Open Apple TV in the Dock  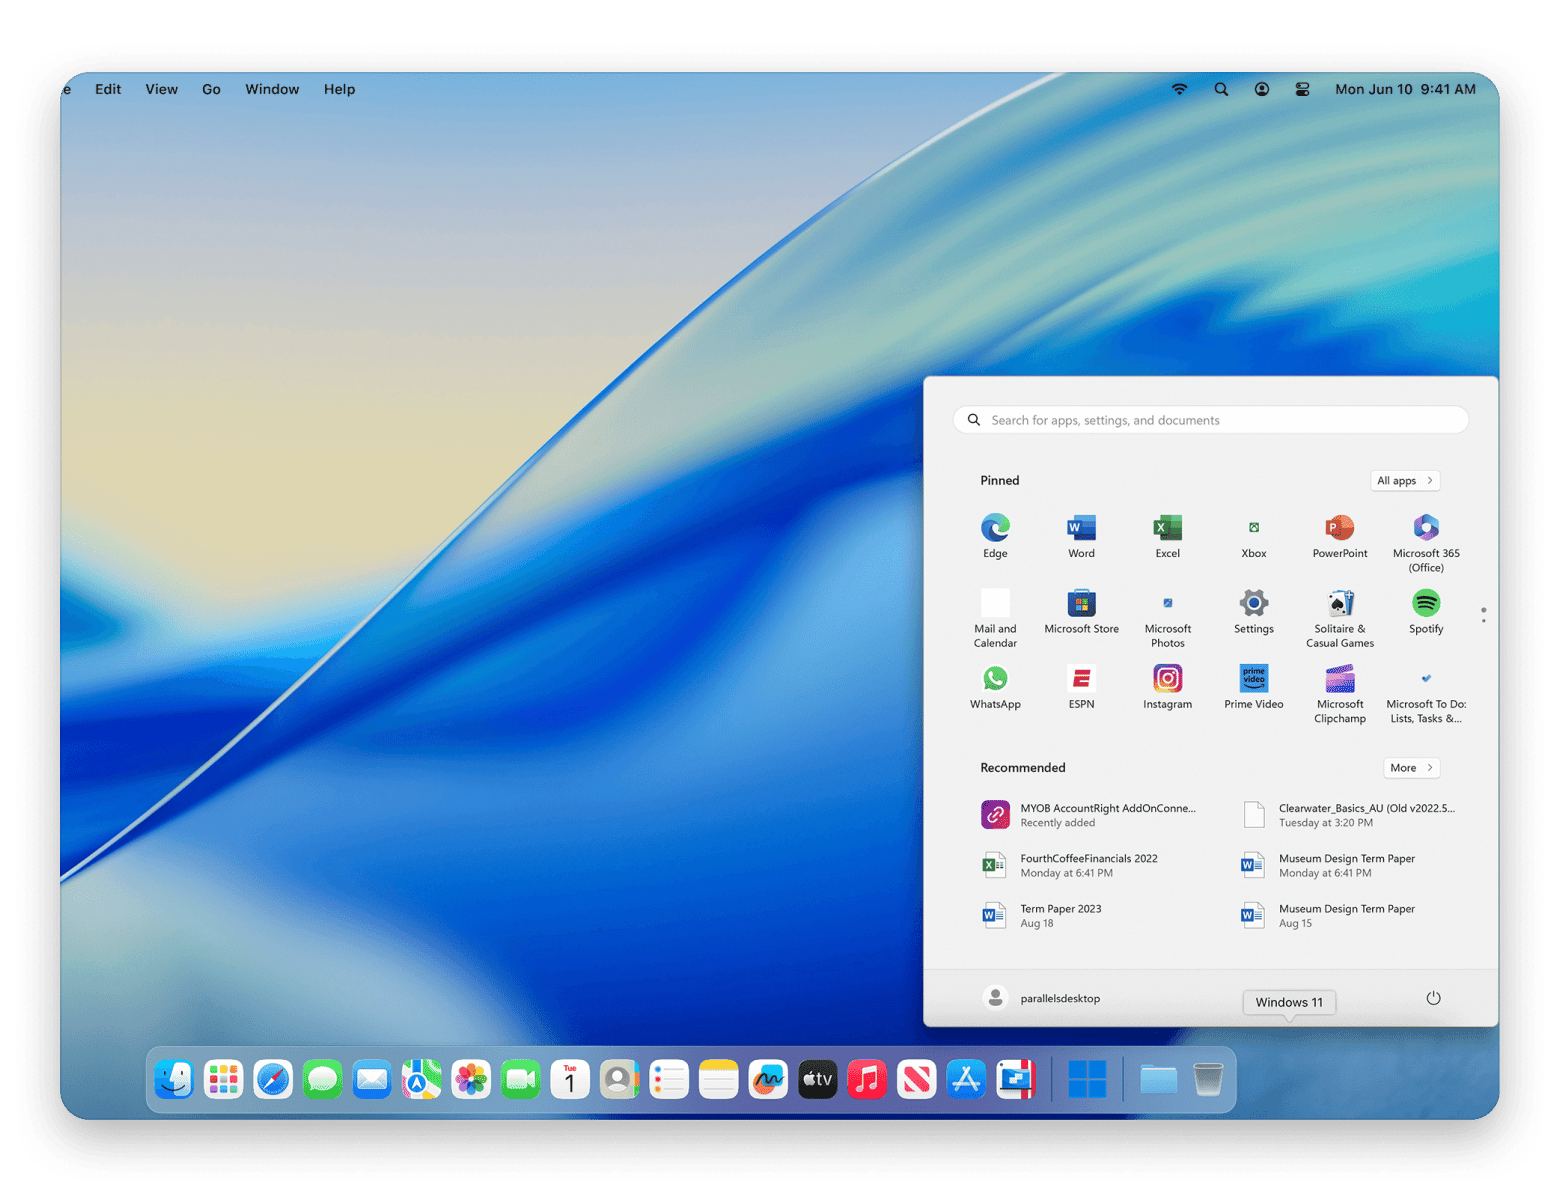coord(817,1079)
